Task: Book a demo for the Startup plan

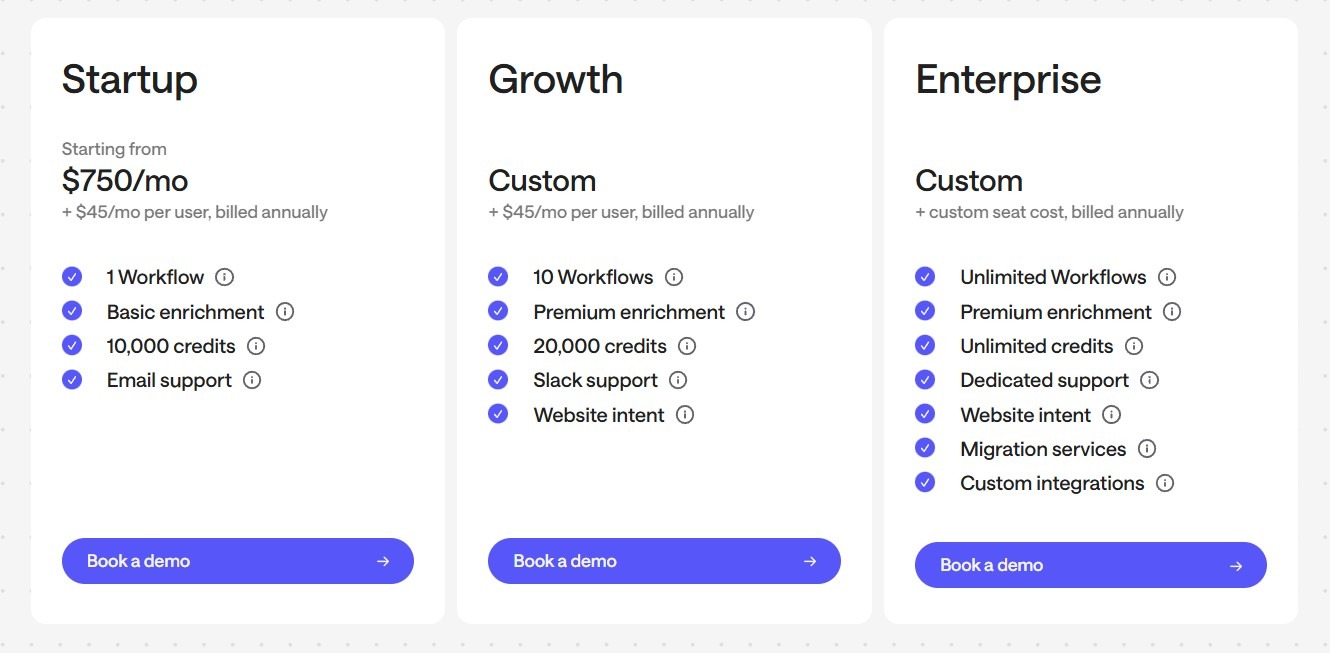Action: 238,561
